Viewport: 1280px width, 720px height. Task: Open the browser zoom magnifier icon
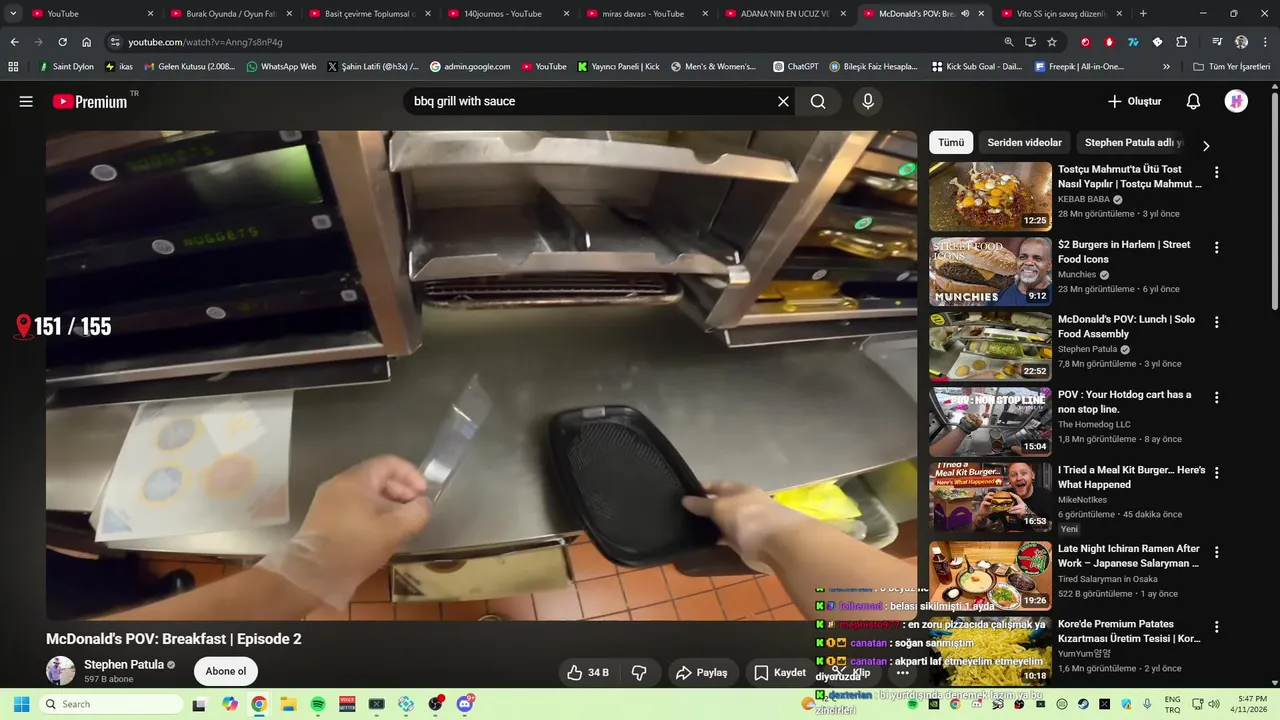point(1009,42)
